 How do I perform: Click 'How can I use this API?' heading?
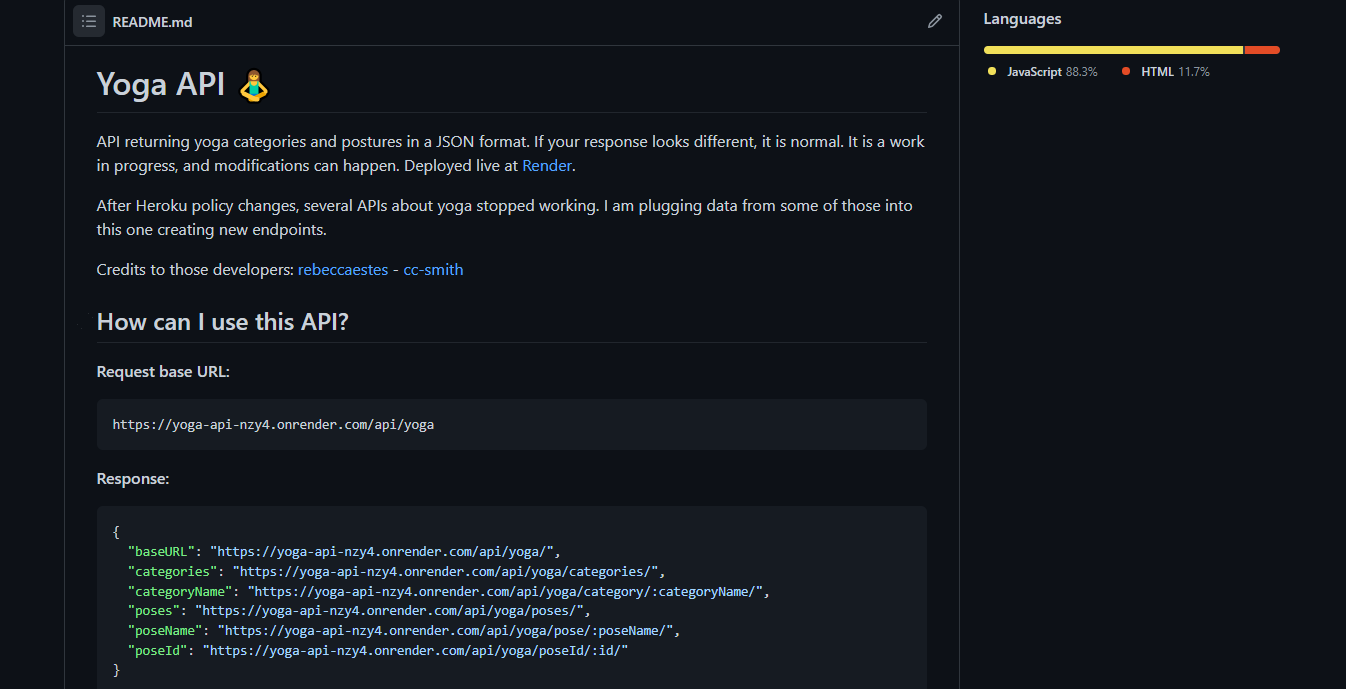[x=222, y=322]
